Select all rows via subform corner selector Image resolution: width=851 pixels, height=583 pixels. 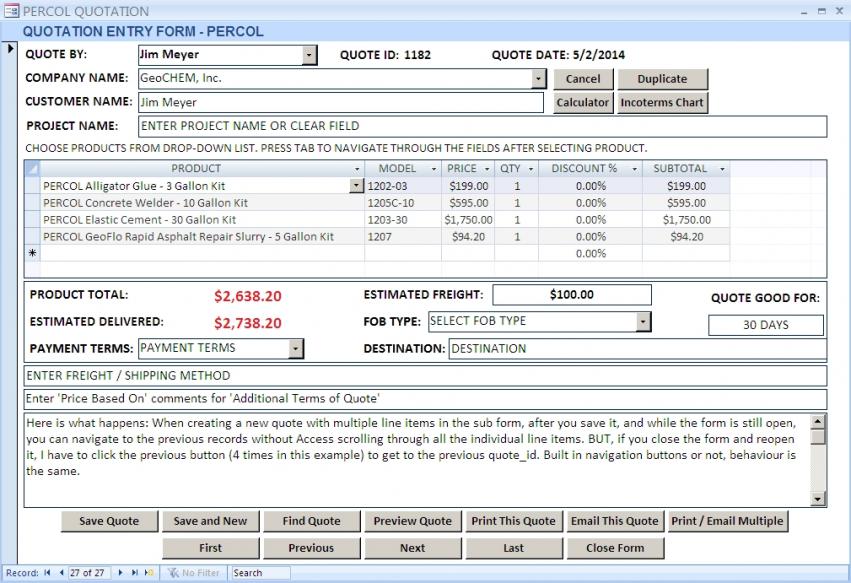click(x=33, y=169)
